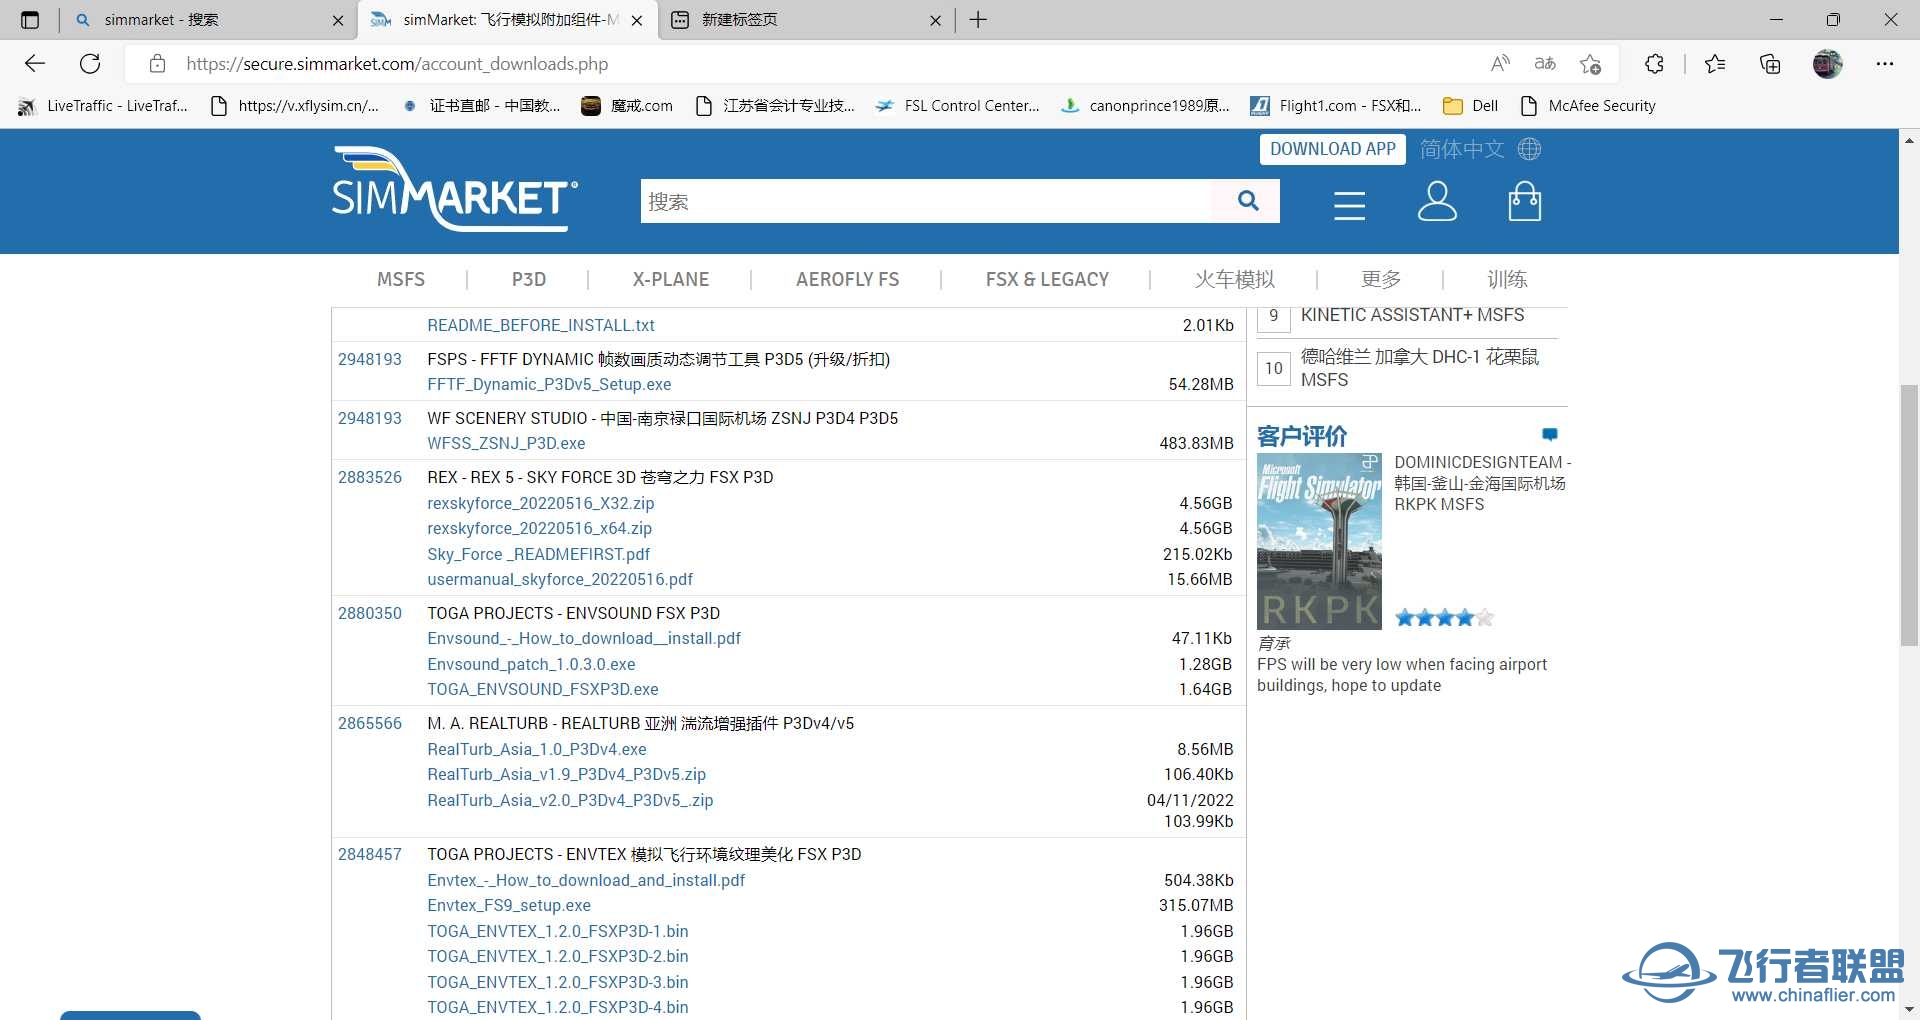Click the translate page icon
The width and height of the screenshot is (1920, 1020).
[1545, 64]
